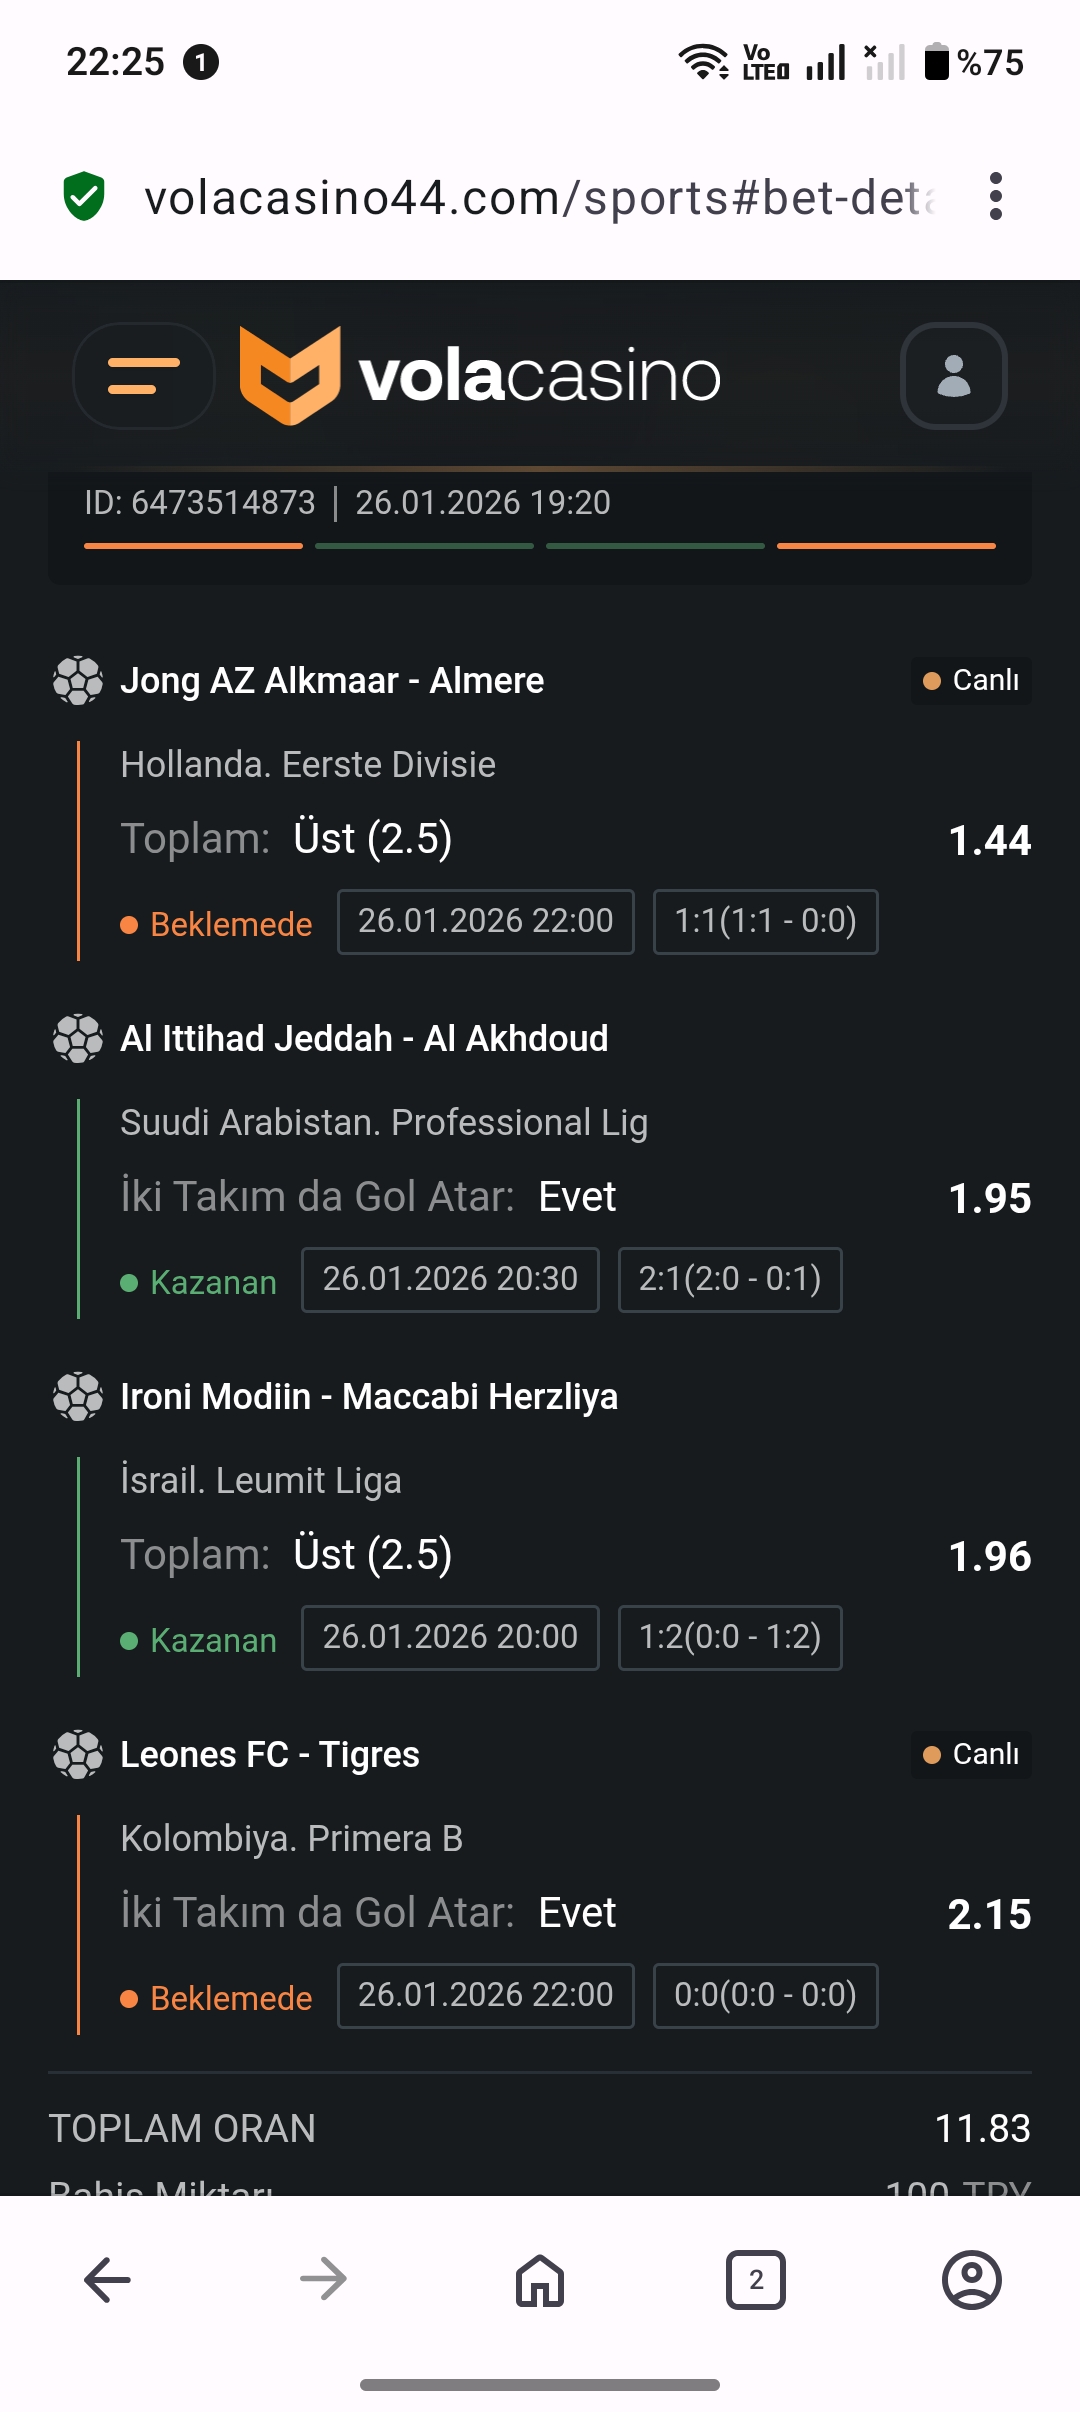Open the browser tab switcher
The image size is (1080, 2412).
(x=756, y=2280)
